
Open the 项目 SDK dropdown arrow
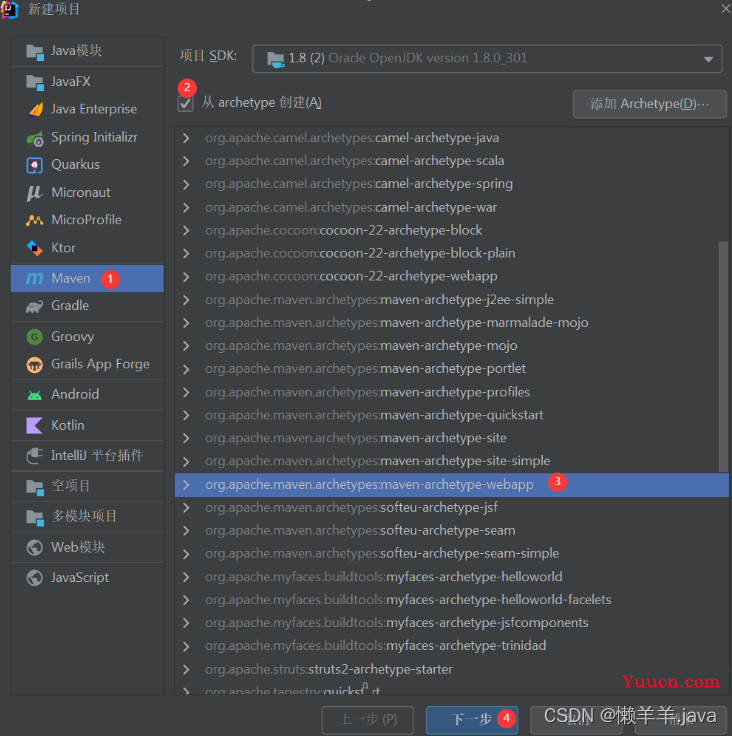[x=708, y=59]
